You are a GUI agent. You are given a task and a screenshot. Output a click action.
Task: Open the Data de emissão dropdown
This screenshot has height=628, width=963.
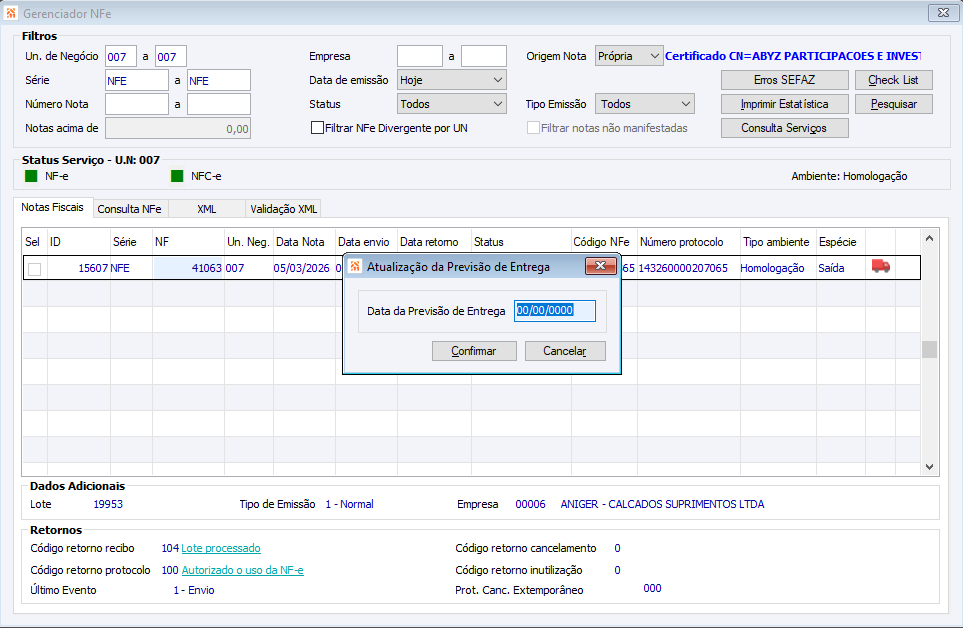coord(451,80)
